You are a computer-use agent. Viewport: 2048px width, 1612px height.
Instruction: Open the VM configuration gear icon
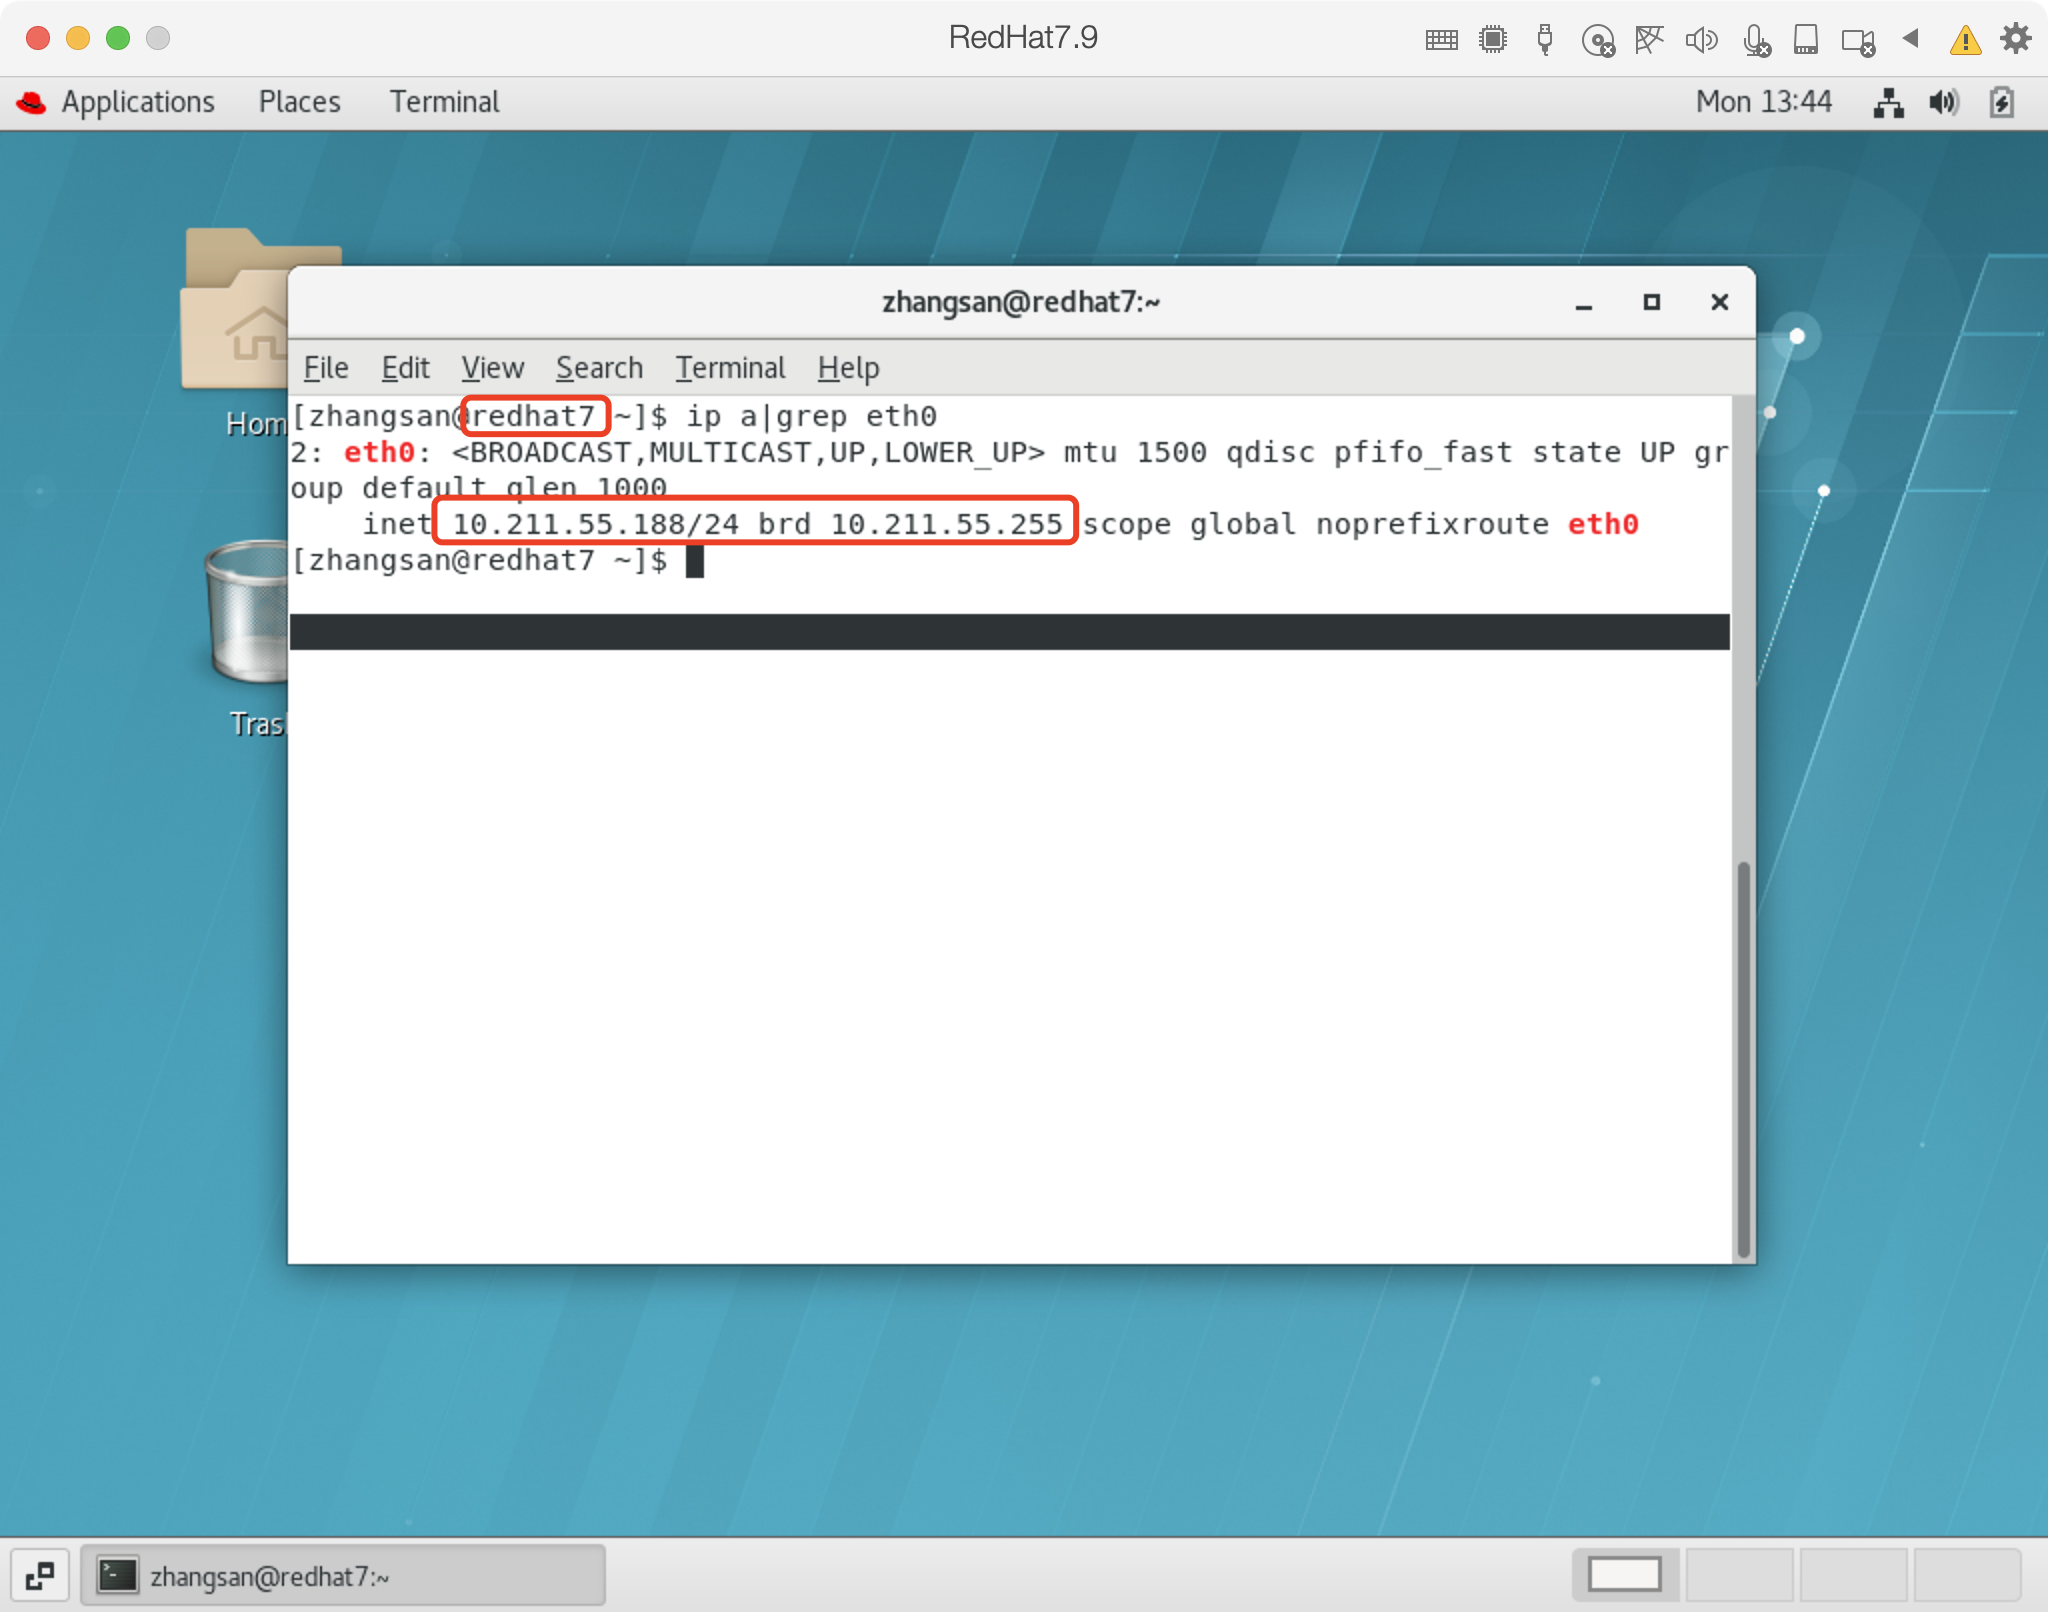[x=2015, y=39]
